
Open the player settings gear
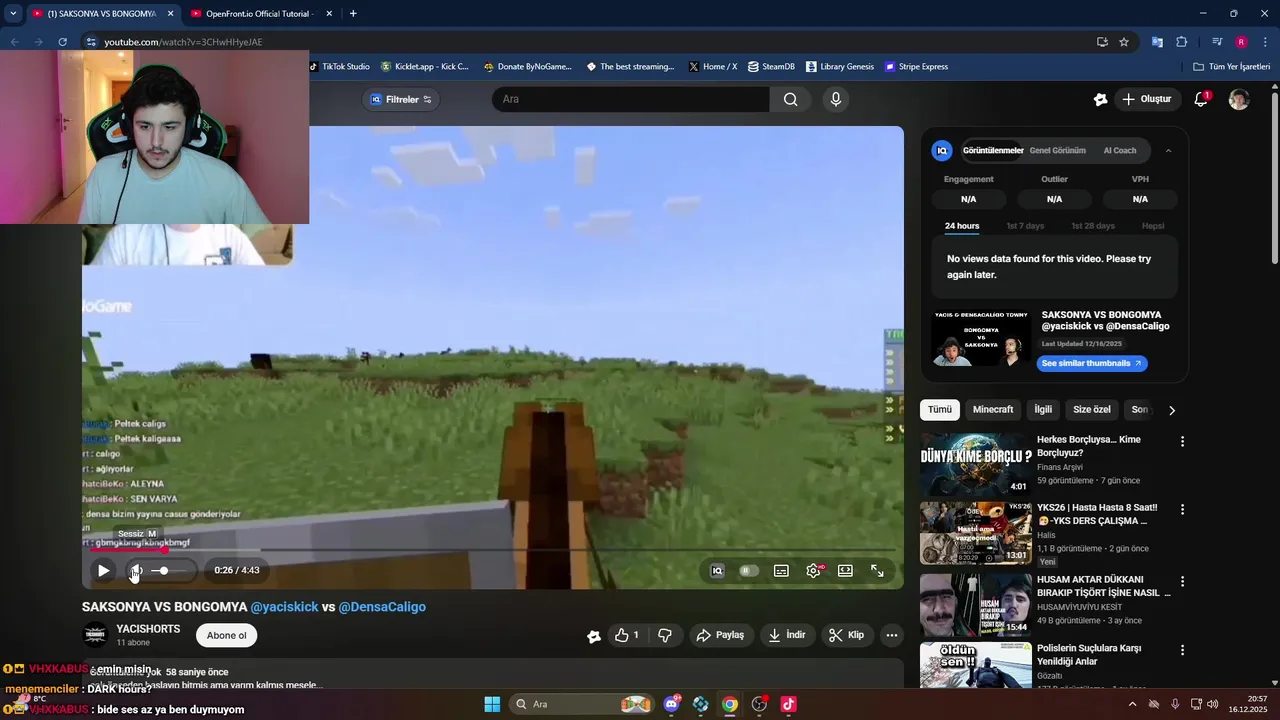click(x=813, y=570)
